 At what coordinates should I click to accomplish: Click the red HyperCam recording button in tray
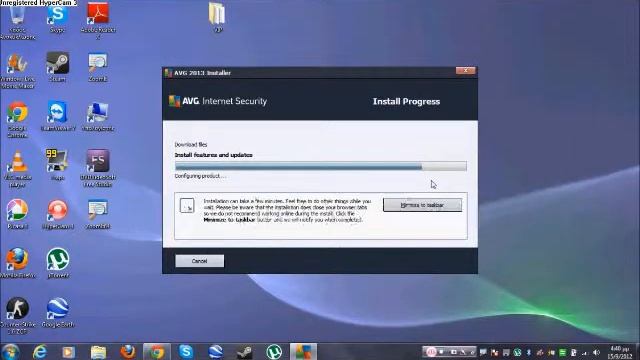click(x=431, y=352)
